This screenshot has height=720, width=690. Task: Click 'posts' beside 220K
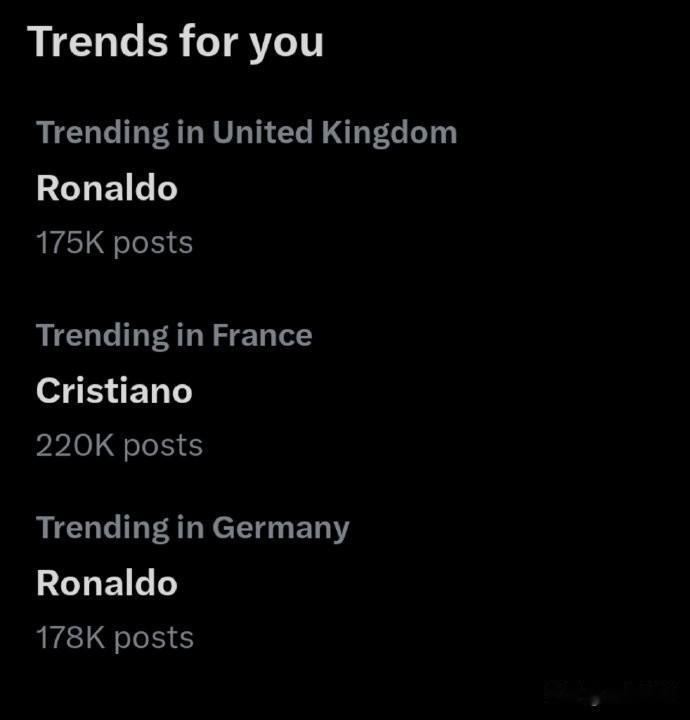(163, 447)
